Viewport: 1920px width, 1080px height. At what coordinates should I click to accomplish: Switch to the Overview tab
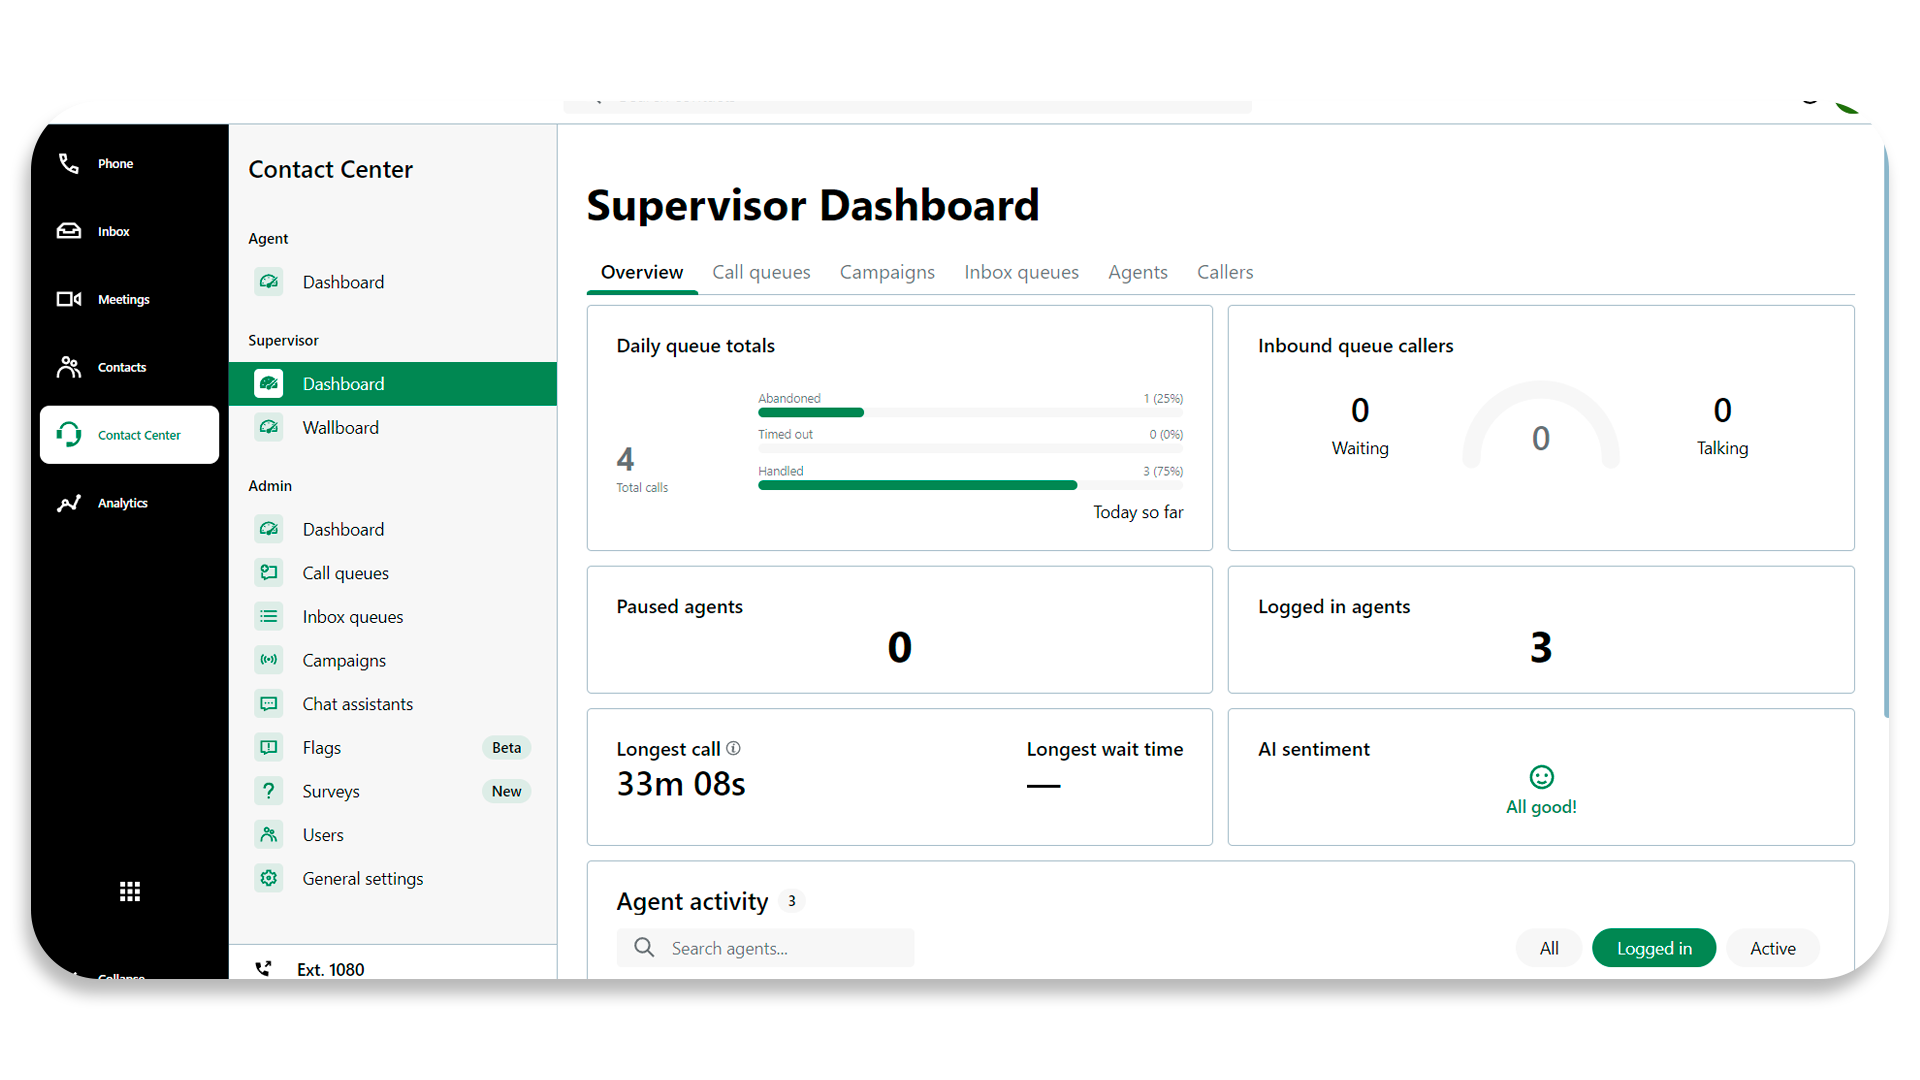[642, 272]
